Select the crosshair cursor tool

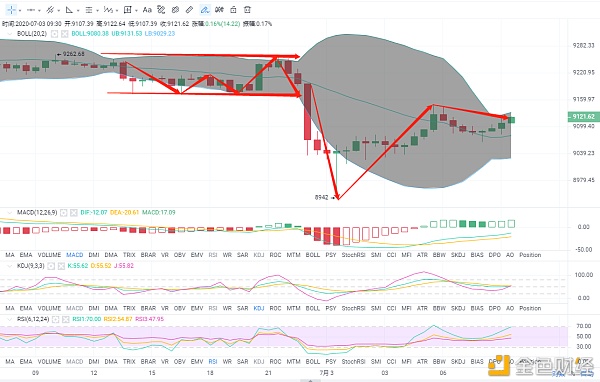(11, 10)
